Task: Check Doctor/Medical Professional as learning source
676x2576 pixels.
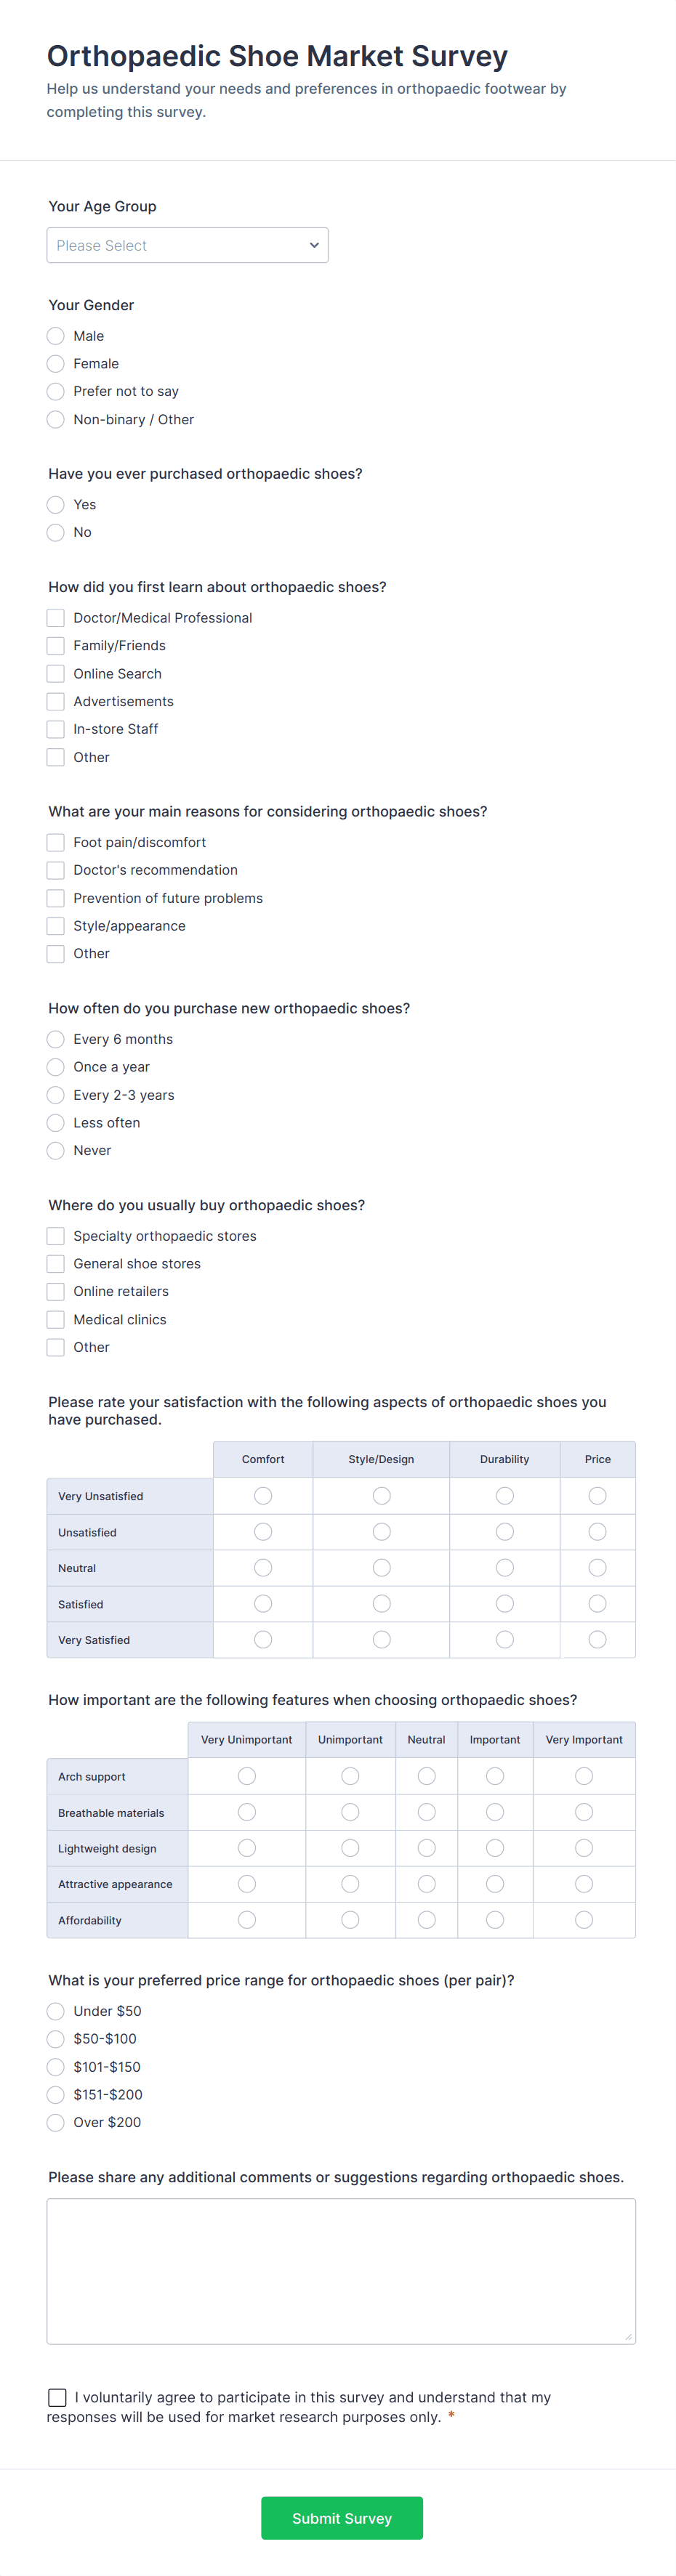Action: [x=55, y=617]
